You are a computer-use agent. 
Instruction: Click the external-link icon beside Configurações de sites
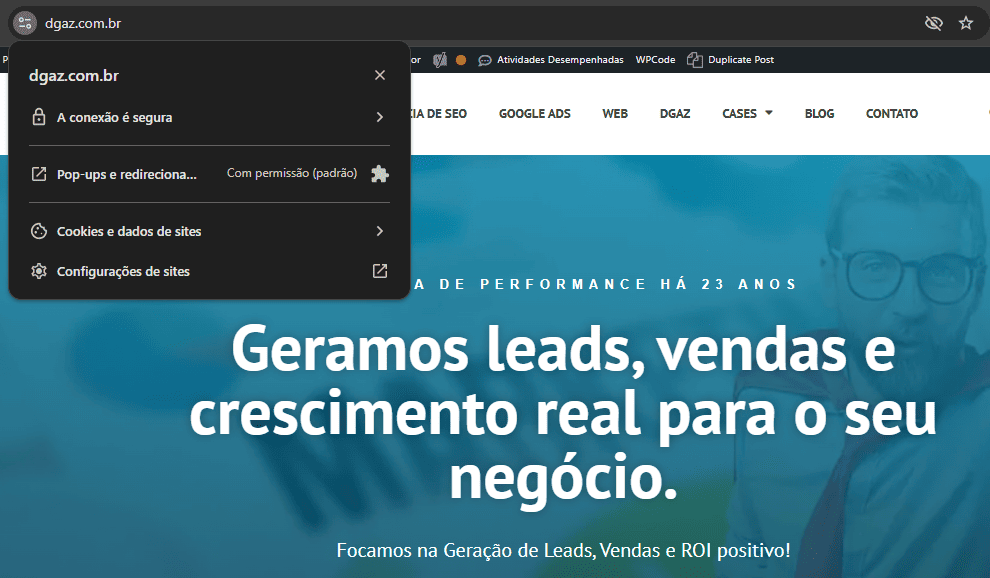coord(379,270)
